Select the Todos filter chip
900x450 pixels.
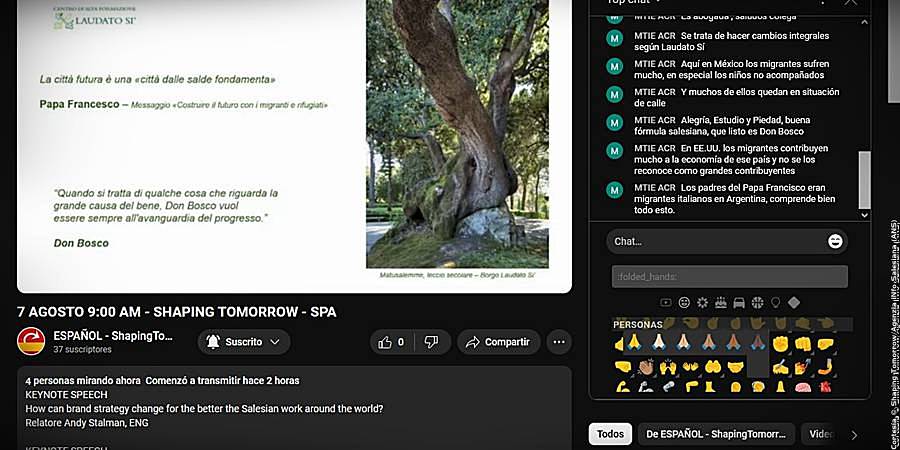pyautogui.click(x=610, y=434)
